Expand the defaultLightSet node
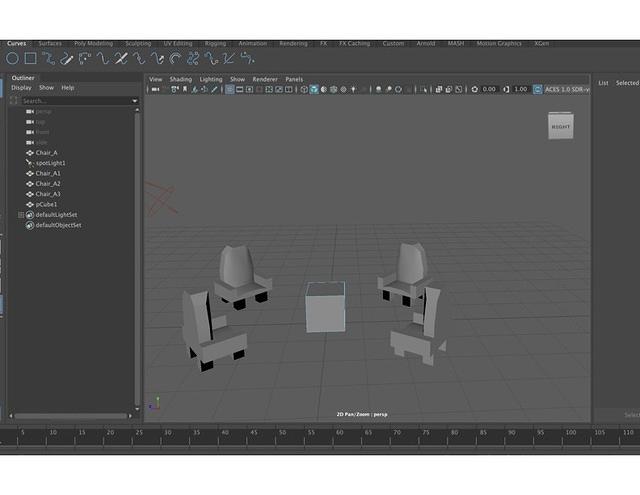Image resolution: width=640 pixels, height=495 pixels. click(x=21, y=215)
